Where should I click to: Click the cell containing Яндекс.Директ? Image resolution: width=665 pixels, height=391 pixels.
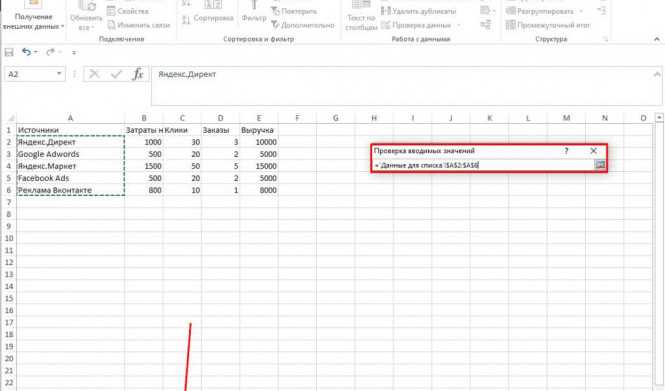(x=70, y=142)
